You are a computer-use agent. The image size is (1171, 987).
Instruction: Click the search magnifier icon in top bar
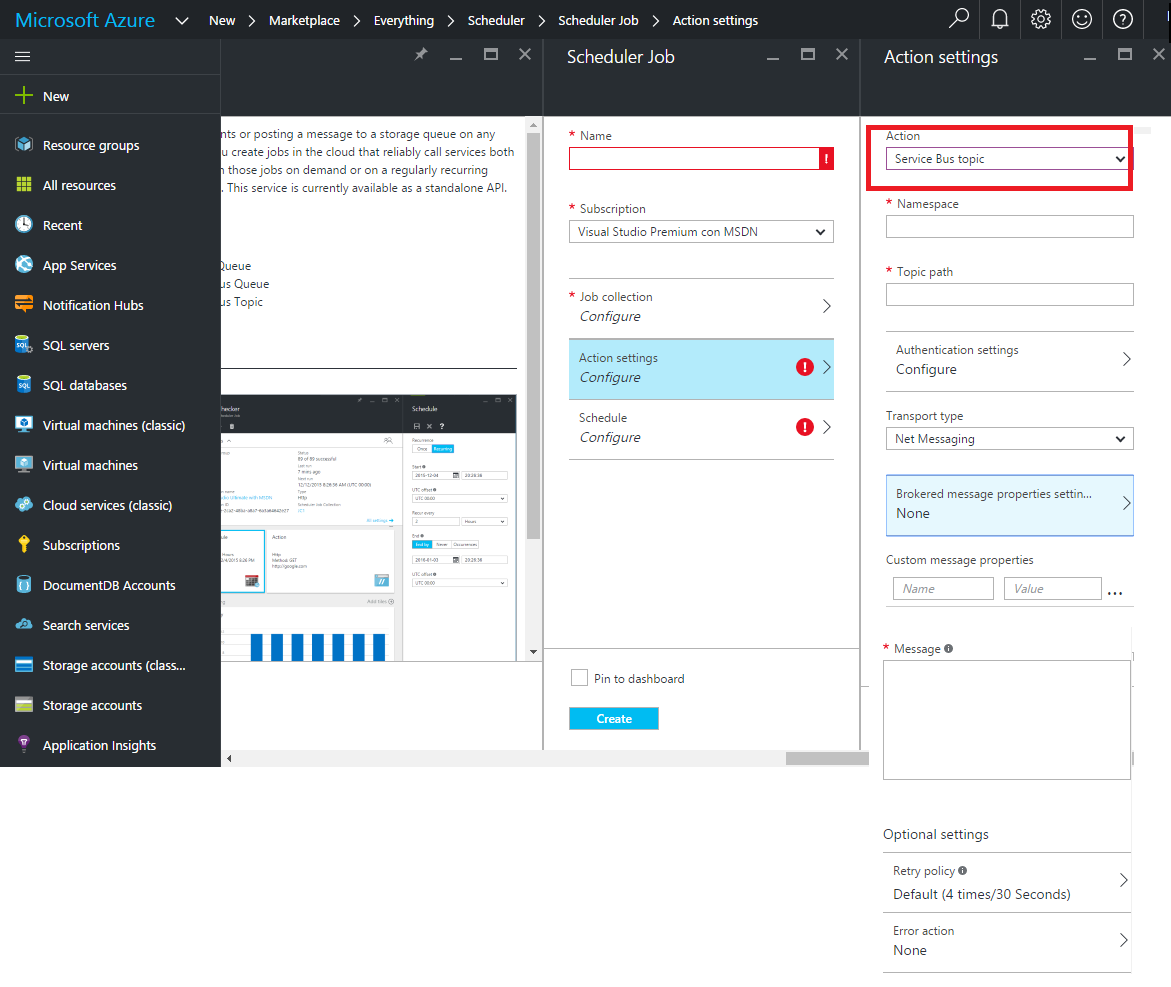tap(959, 19)
